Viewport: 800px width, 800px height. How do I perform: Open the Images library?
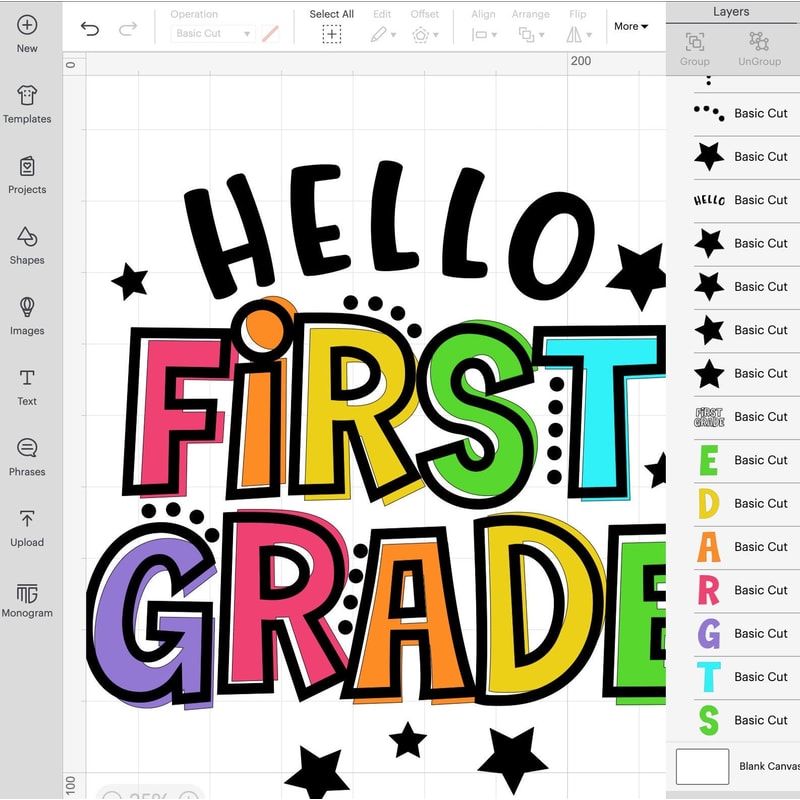27,314
